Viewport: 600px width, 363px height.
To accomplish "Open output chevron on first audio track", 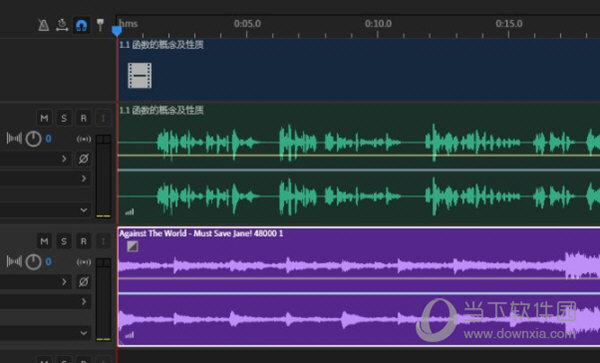I will 83,178.
